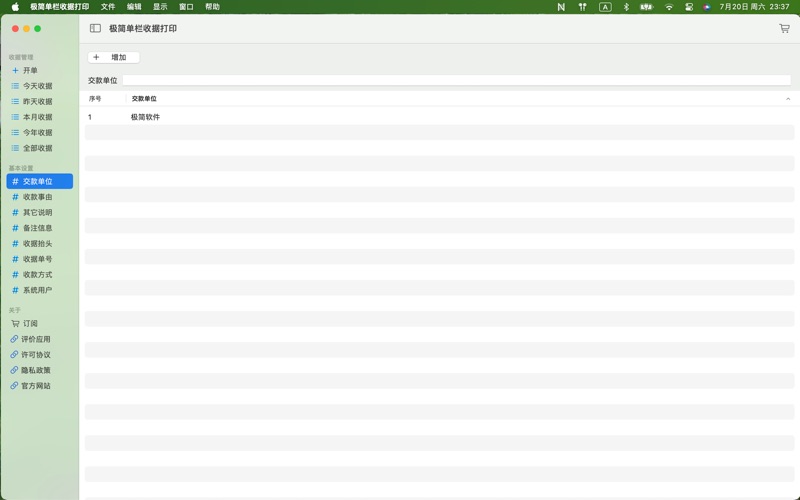Image resolution: width=800 pixels, height=500 pixels.
Task: Open 订阅 subscription page
Action: 40,323
